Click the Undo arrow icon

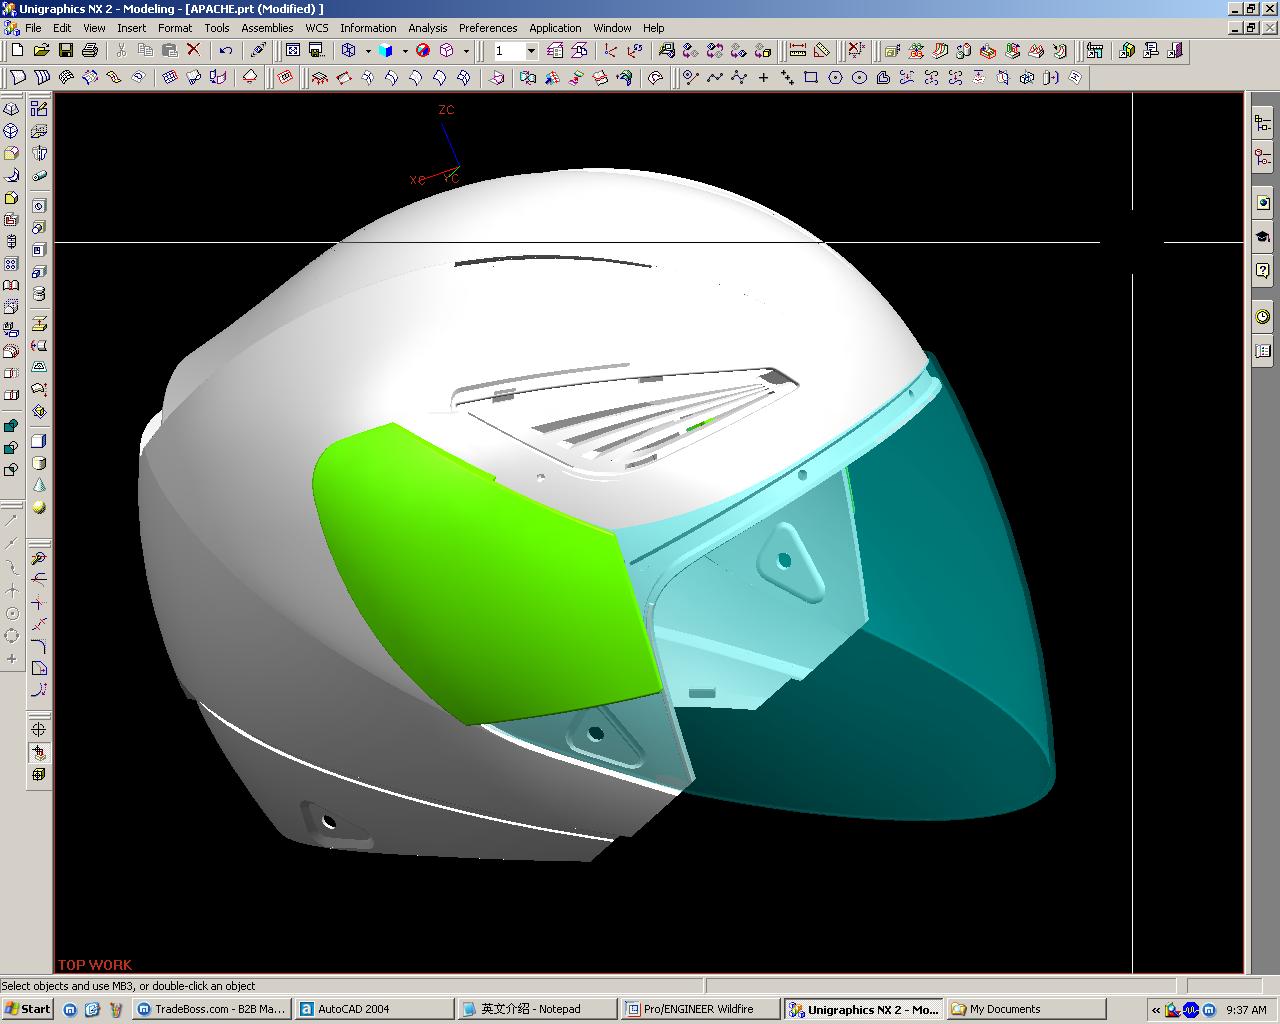(x=226, y=50)
